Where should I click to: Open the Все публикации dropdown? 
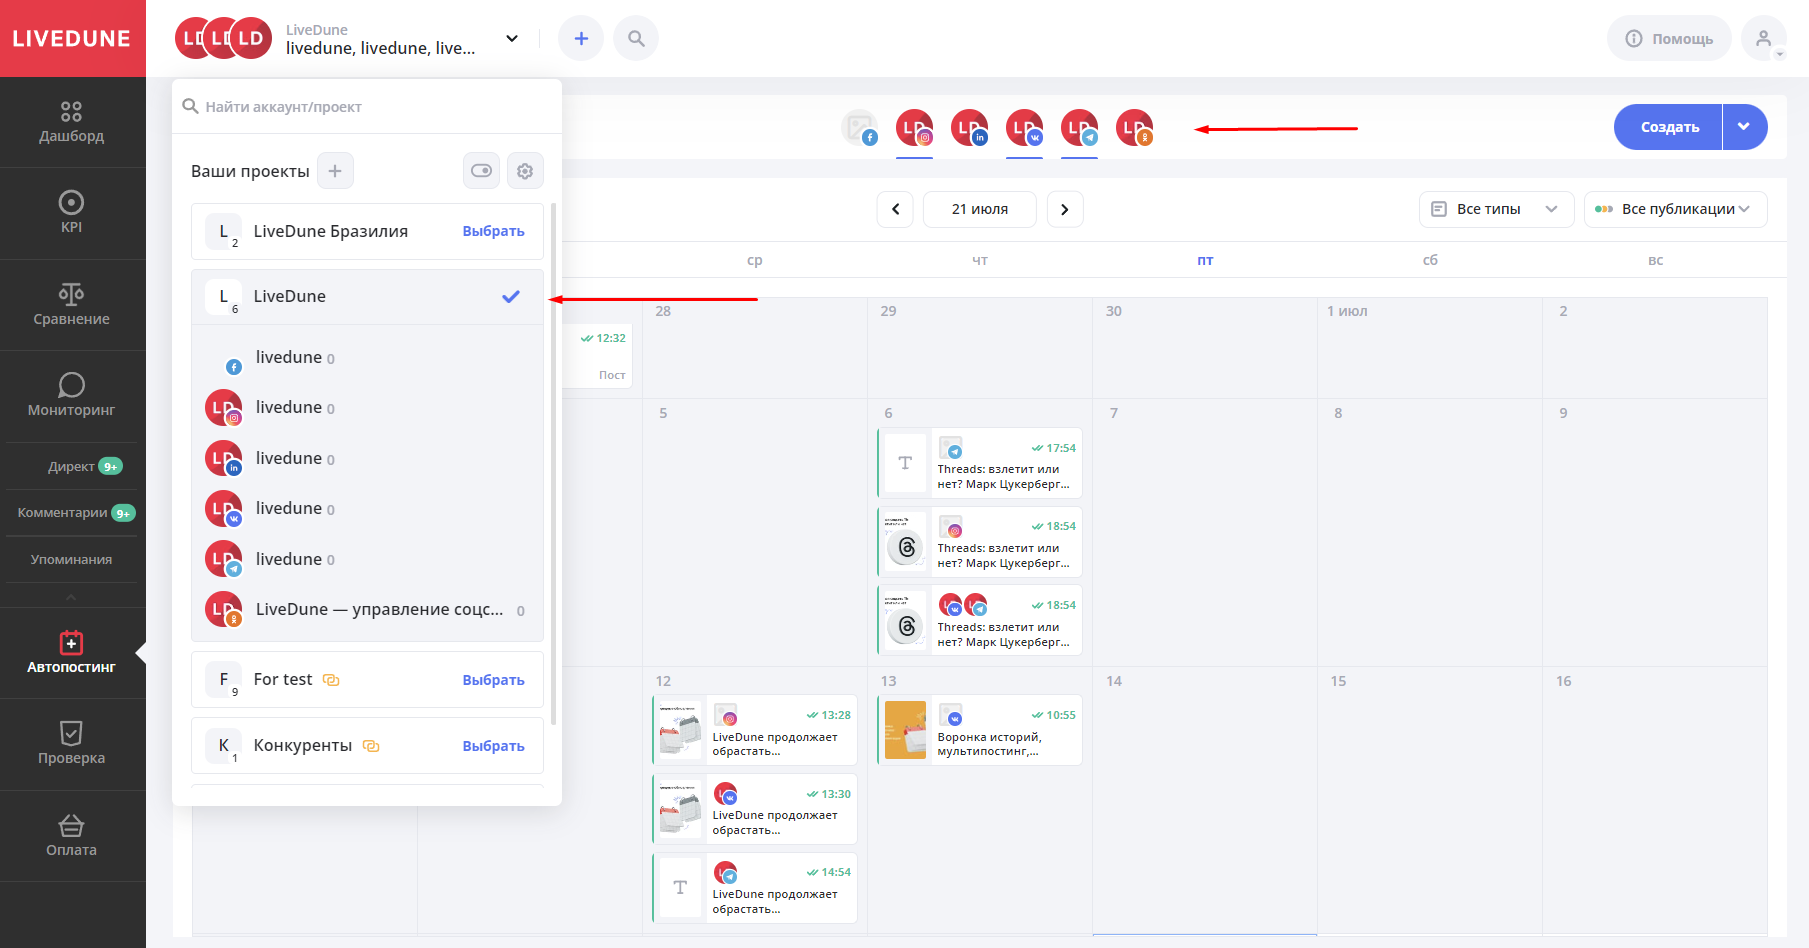1675,209
